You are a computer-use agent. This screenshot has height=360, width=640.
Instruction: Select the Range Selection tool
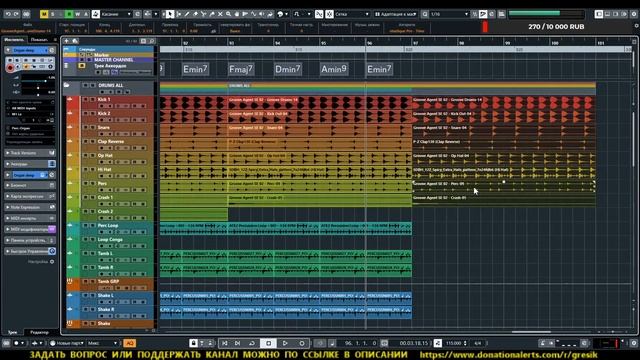point(178,14)
